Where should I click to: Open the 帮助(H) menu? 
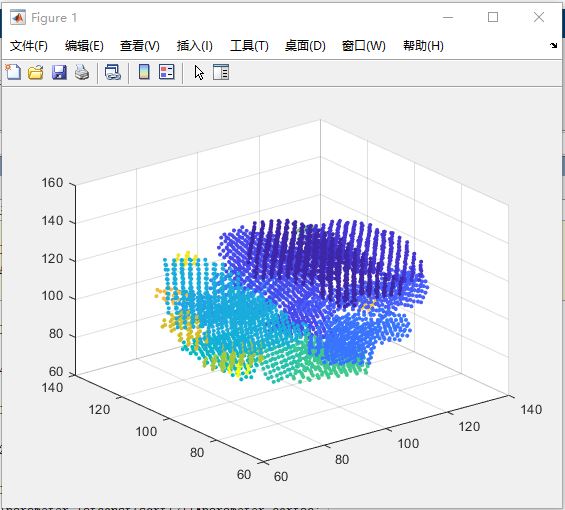pyautogui.click(x=423, y=46)
